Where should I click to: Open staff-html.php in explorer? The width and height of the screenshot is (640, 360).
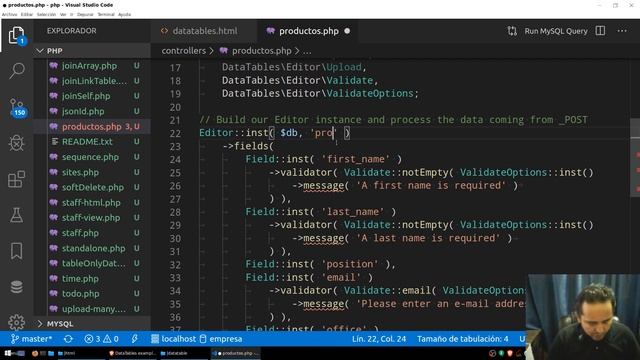coord(92,202)
